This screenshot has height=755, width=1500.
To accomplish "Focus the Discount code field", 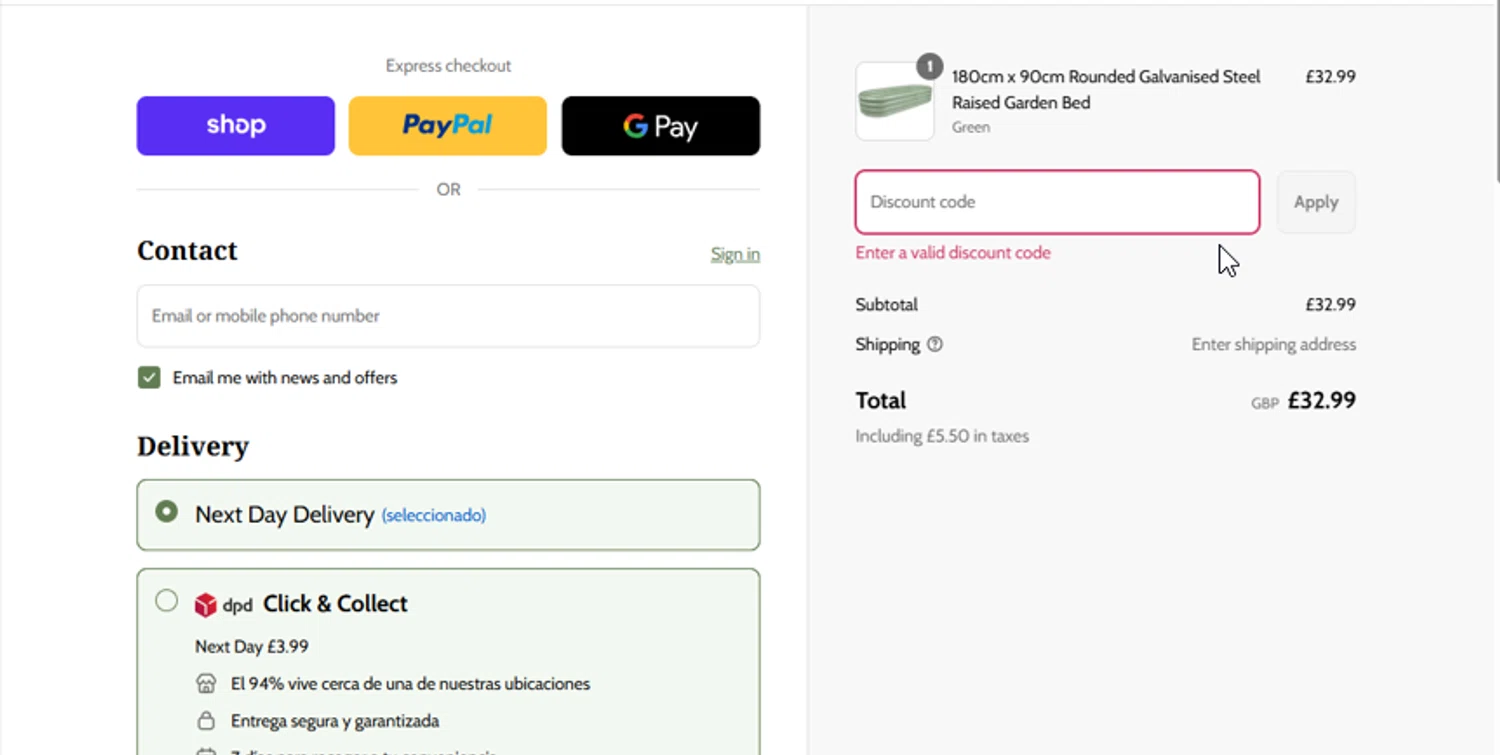I will 1057,202.
